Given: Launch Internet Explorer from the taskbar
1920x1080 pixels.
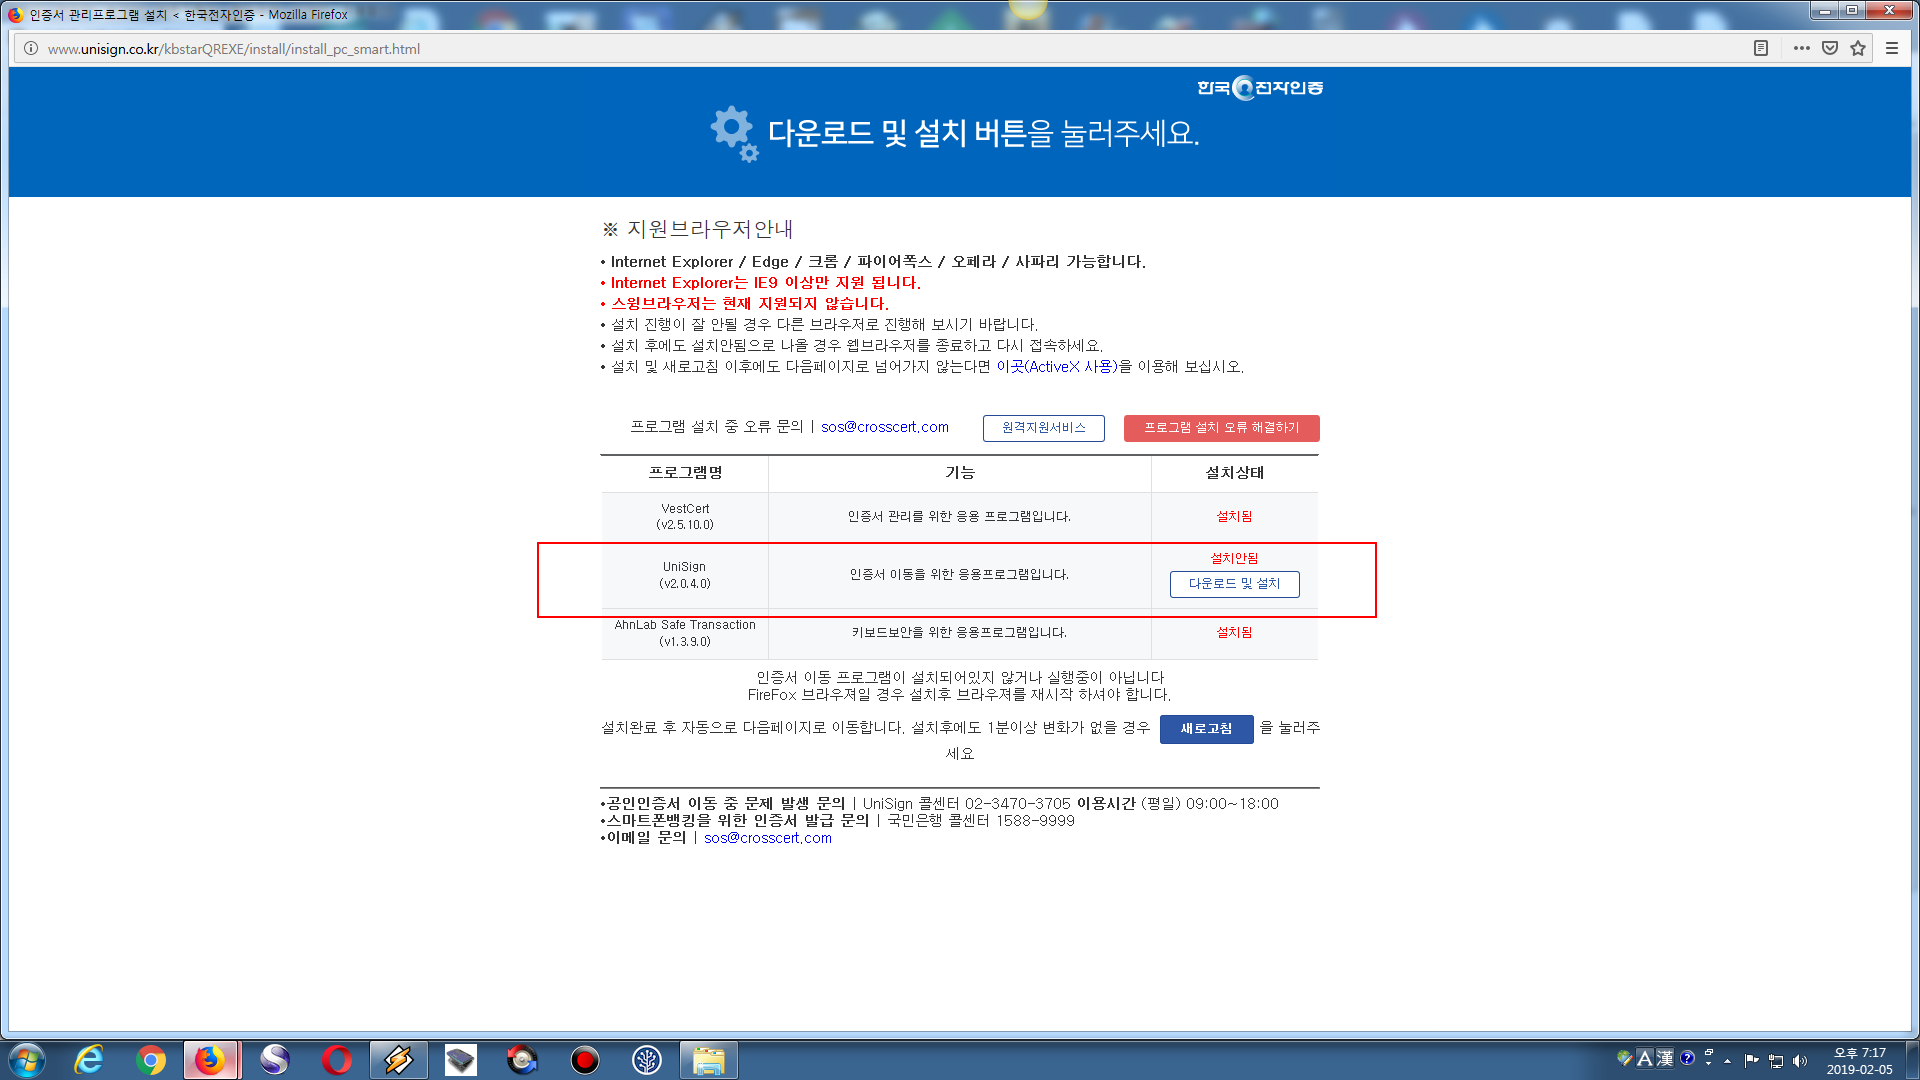Looking at the screenshot, I should (x=89, y=1060).
